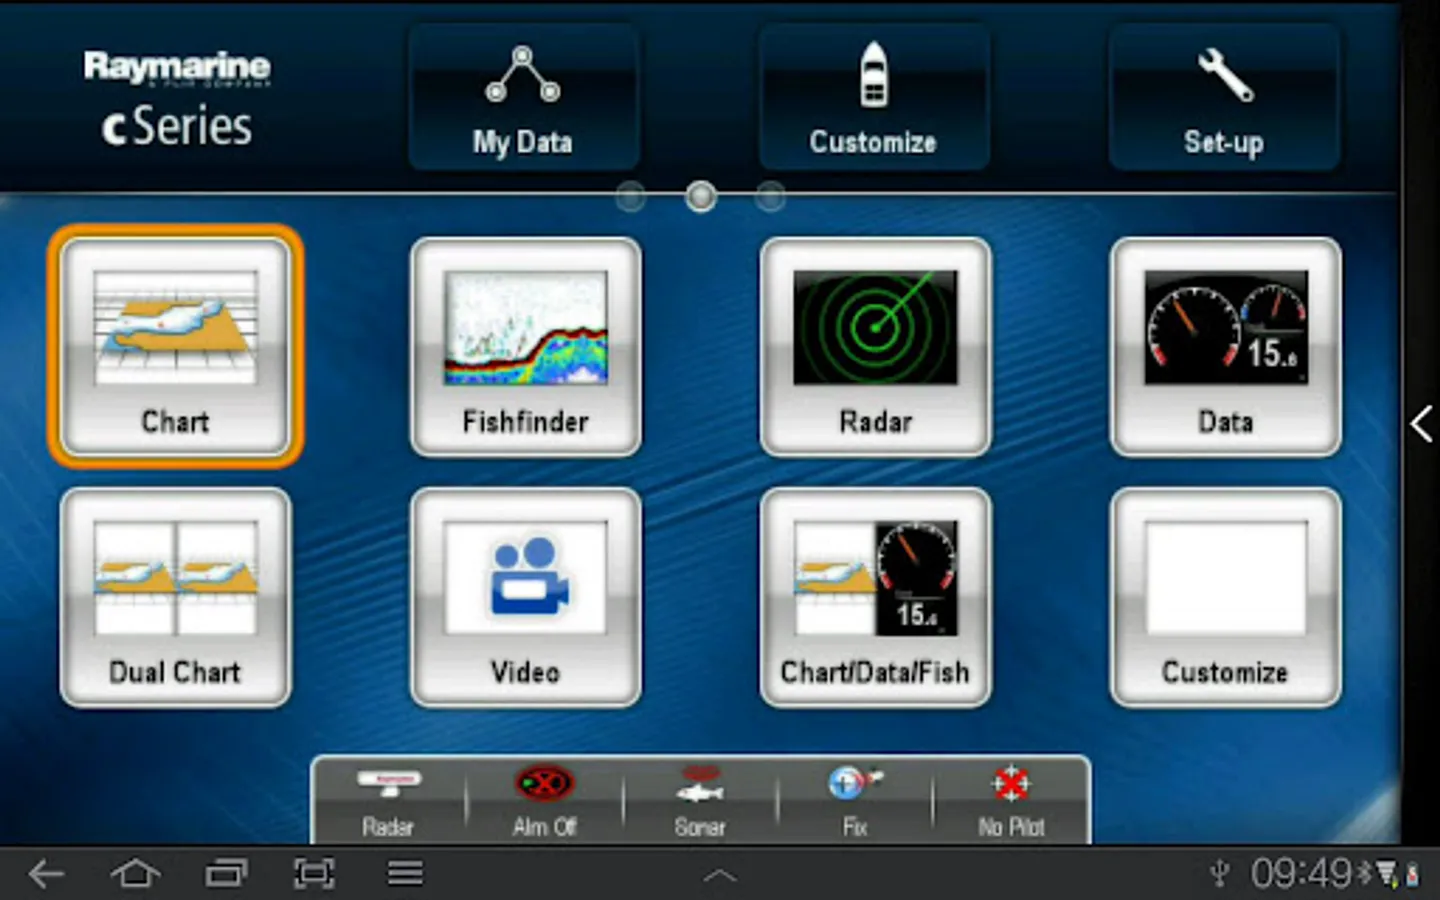This screenshot has height=900, width=1440.
Task: Toggle the Alm Off alarm indicator
Action: [x=544, y=802]
